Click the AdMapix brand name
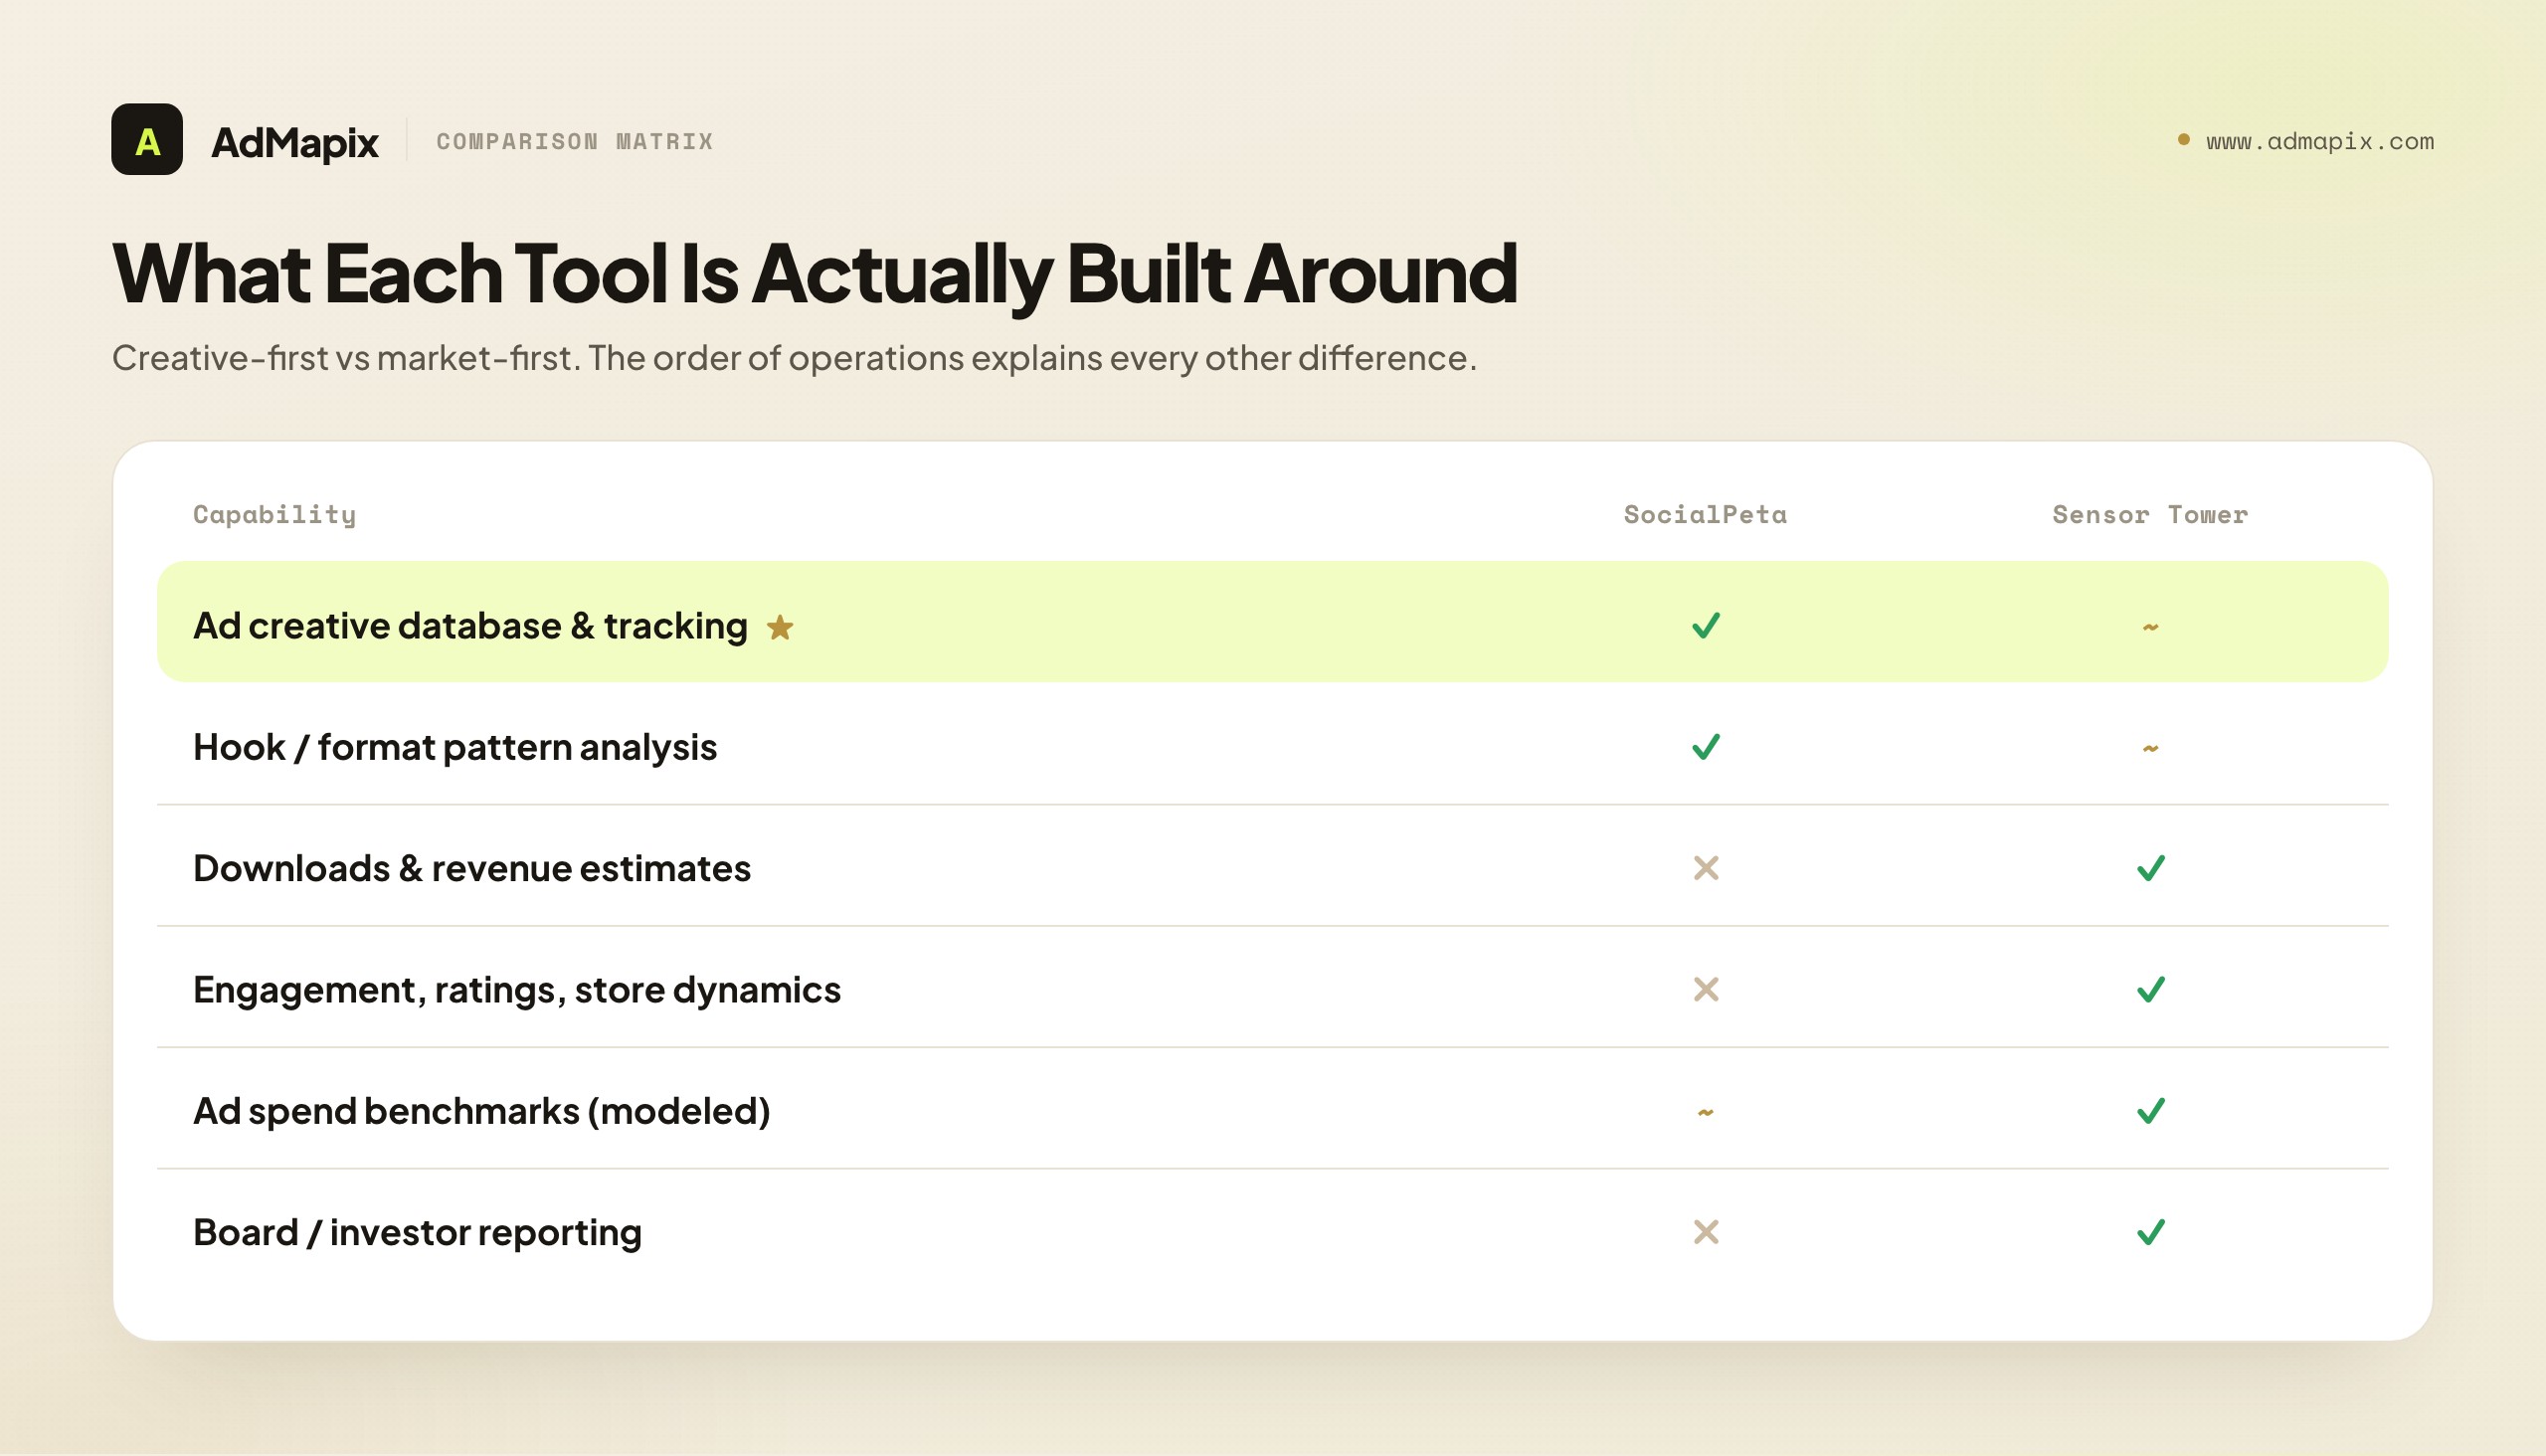Screen dimensions: 2546x1456 click(x=295, y=142)
